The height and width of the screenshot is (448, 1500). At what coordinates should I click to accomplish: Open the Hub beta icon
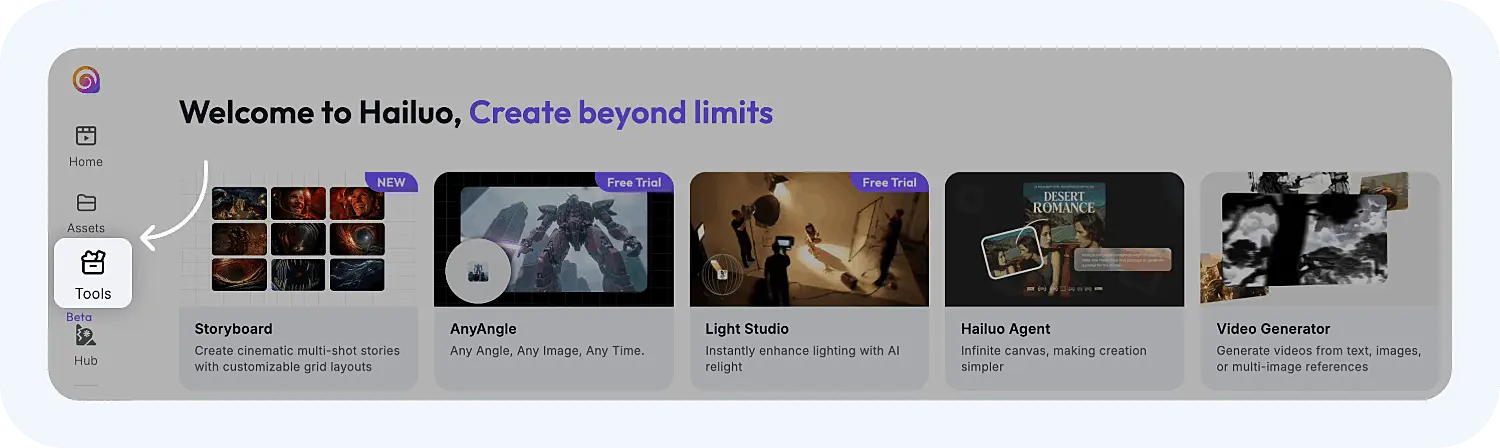tap(86, 336)
